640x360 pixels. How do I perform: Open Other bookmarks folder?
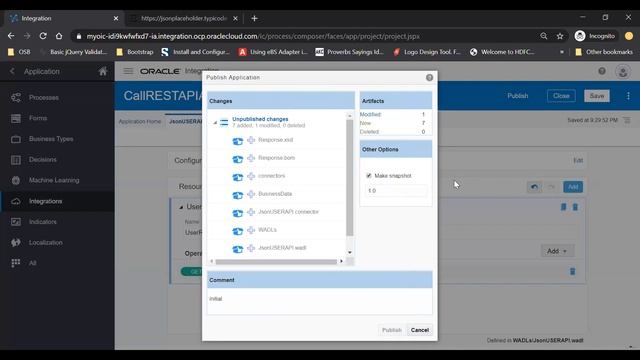pyautogui.click(x=604, y=52)
